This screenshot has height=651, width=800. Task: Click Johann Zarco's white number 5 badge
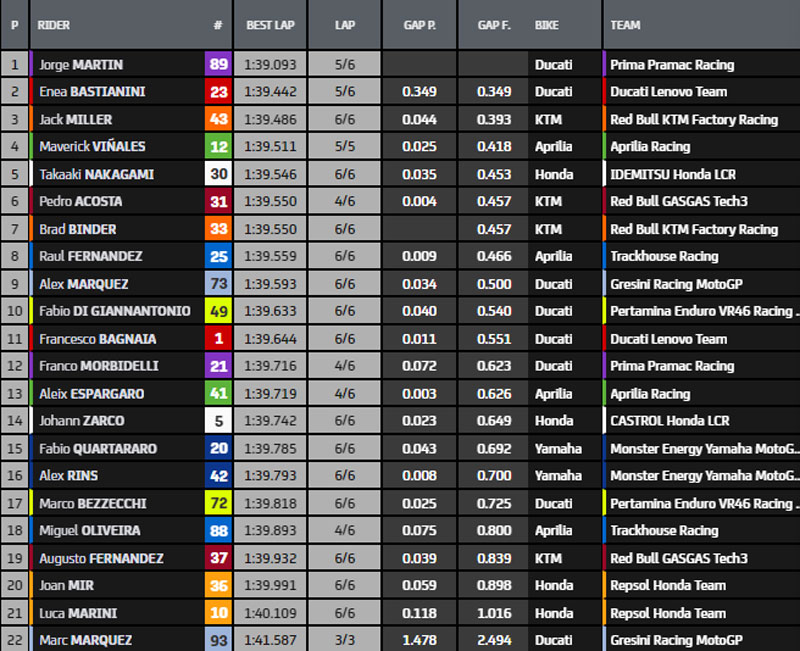click(x=218, y=421)
